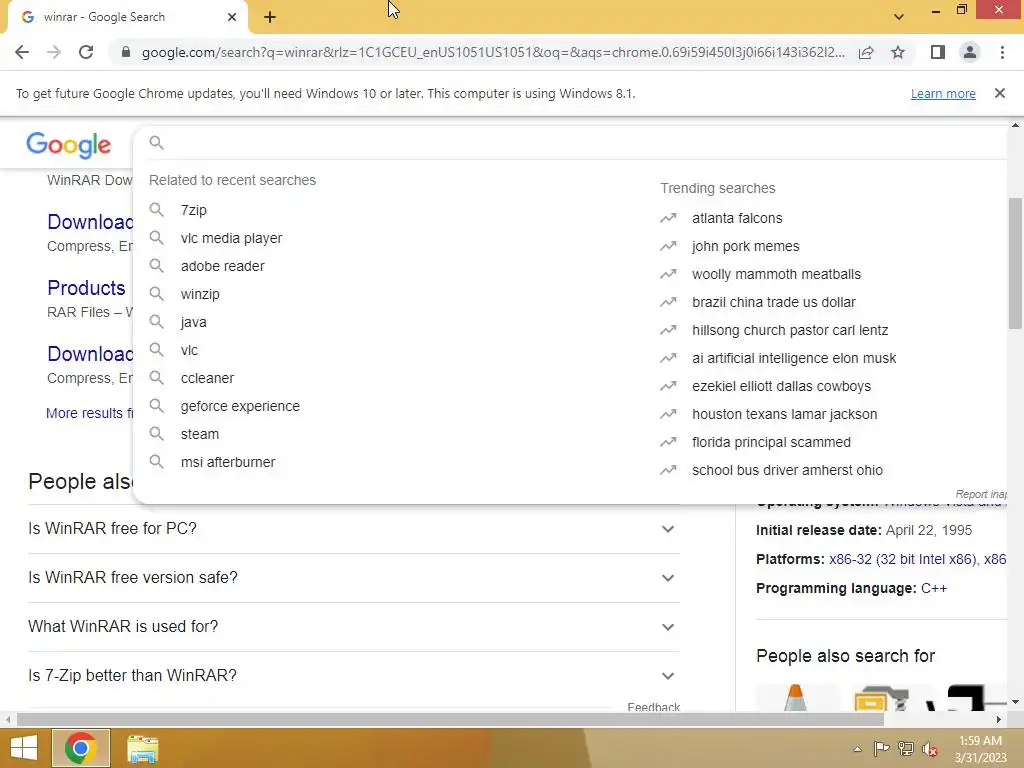Expand Is WinRAR free for PC?

click(x=353, y=529)
